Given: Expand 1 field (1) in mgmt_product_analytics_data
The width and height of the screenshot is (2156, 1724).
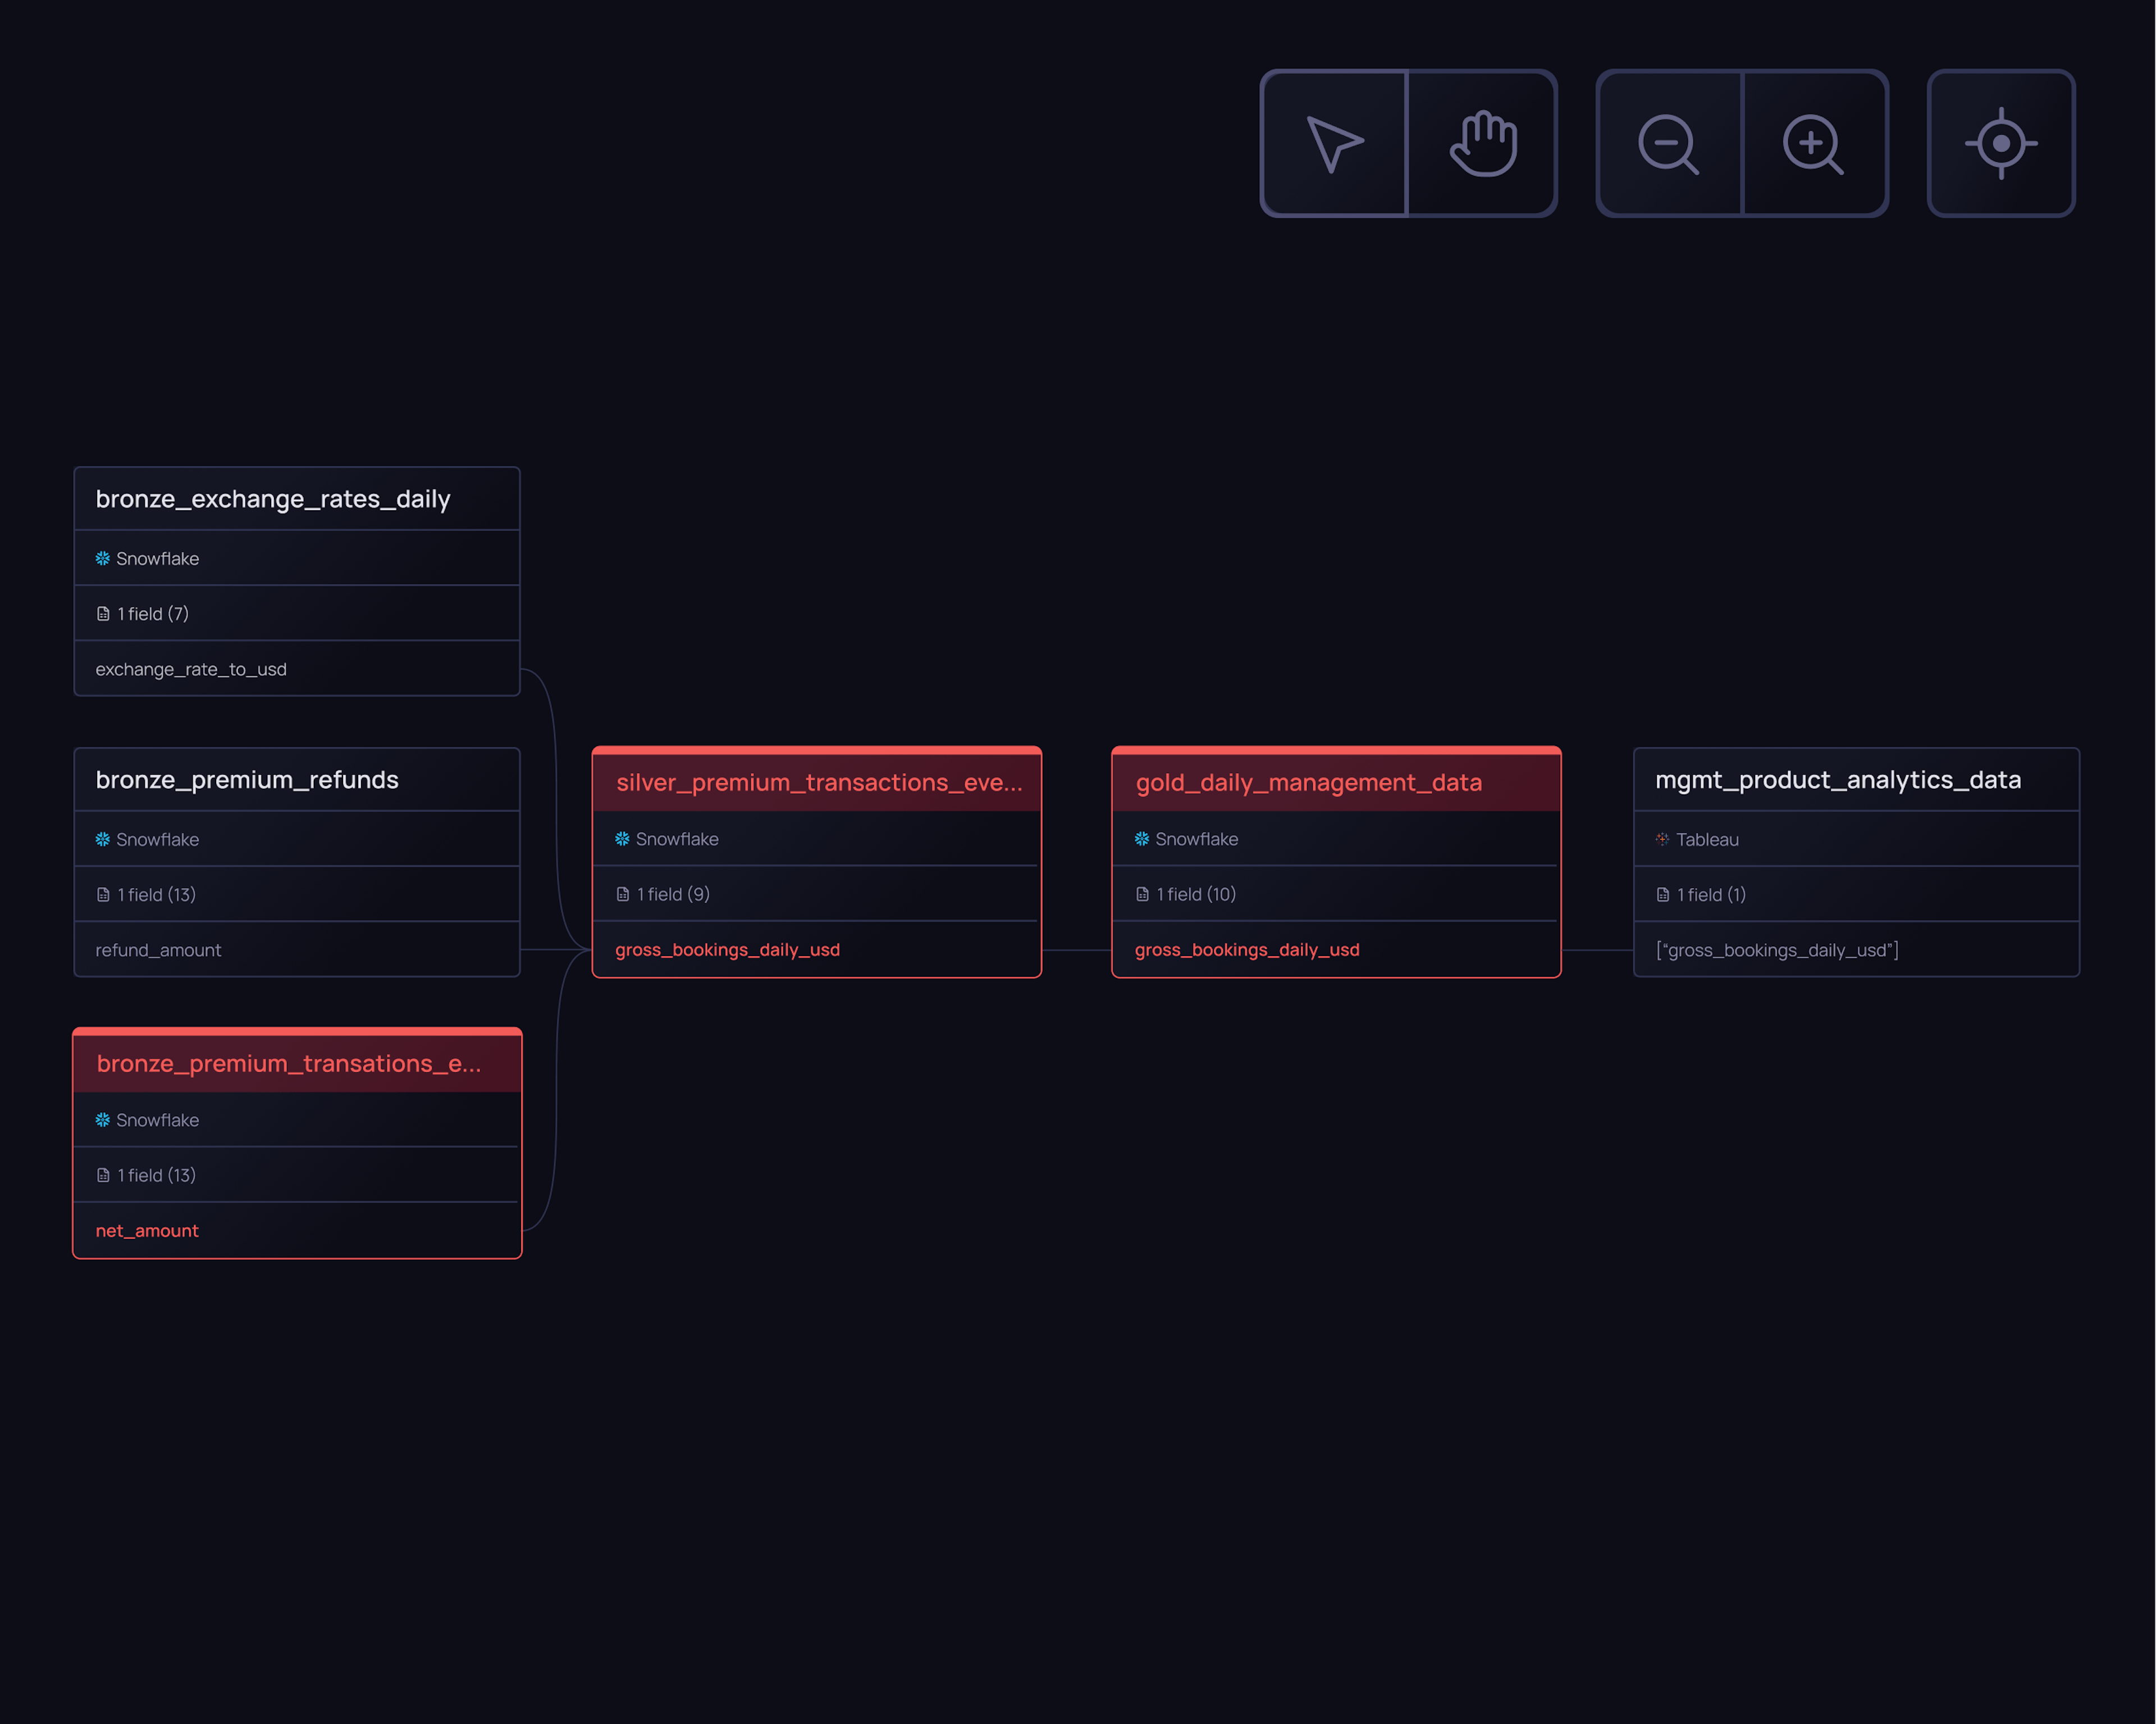Looking at the screenshot, I should coord(1710,894).
